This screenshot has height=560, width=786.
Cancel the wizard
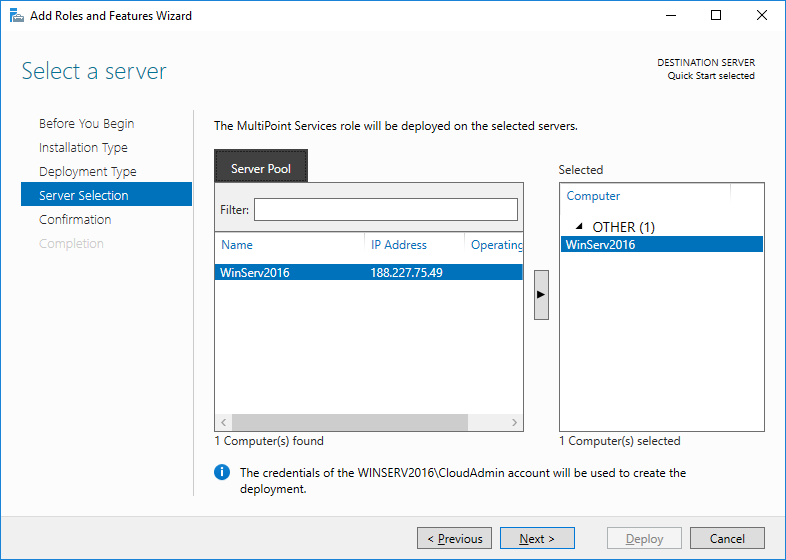tap(727, 539)
